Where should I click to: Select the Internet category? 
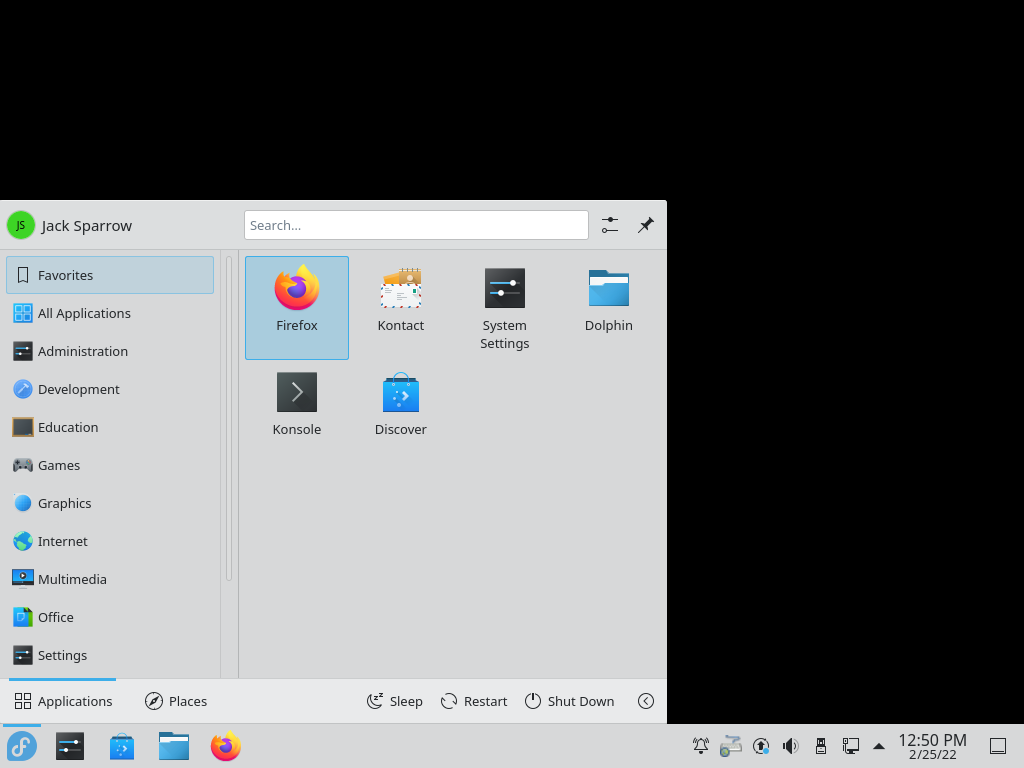coord(110,541)
